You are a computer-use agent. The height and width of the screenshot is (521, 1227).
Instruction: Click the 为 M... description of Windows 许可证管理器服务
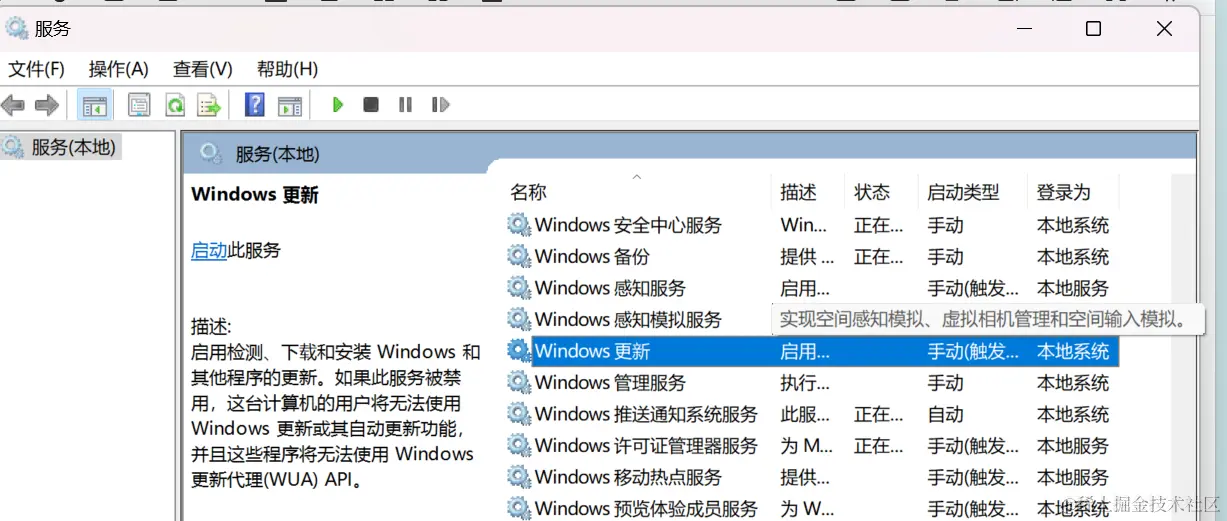click(806, 445)
